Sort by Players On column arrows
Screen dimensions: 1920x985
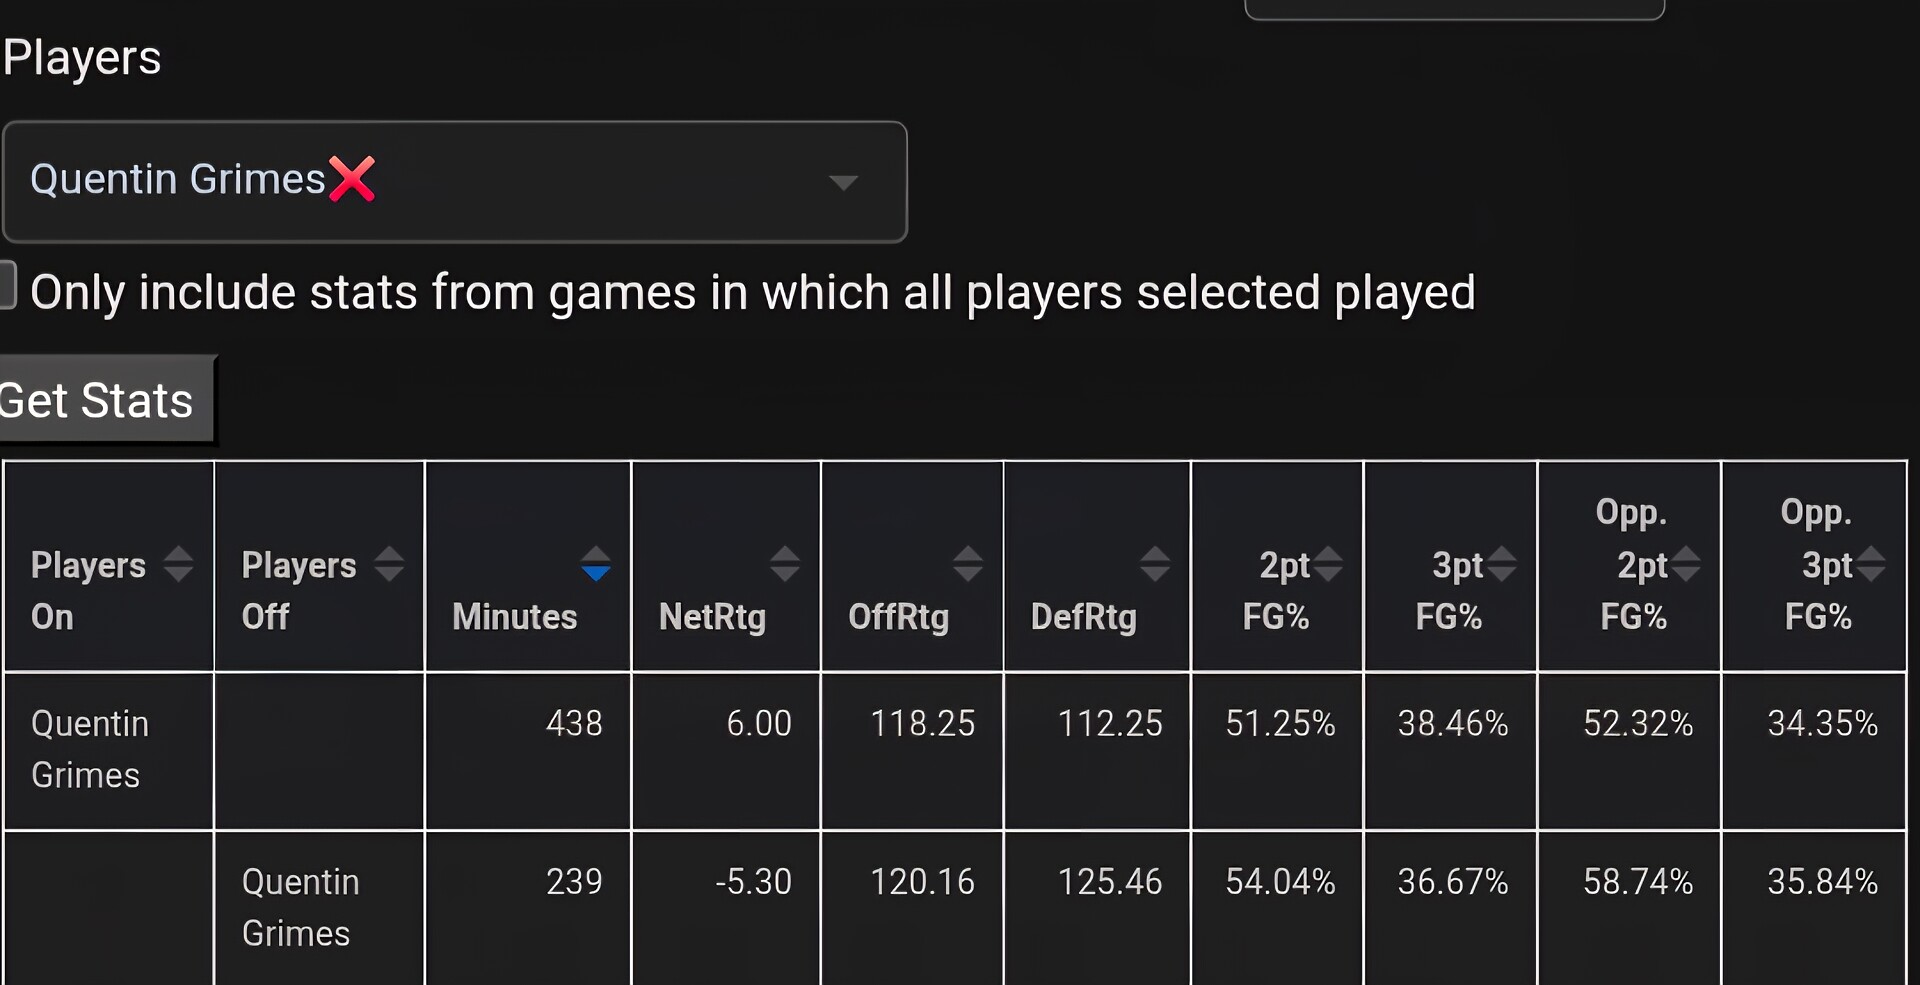(178, 564)
